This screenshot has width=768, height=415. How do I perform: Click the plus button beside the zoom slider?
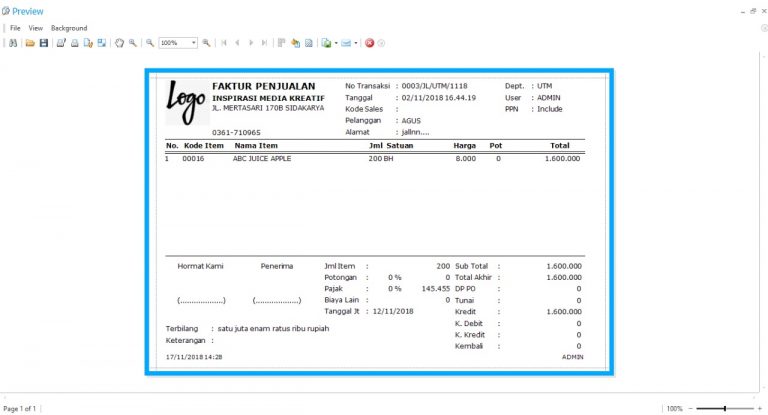[760, 408]
